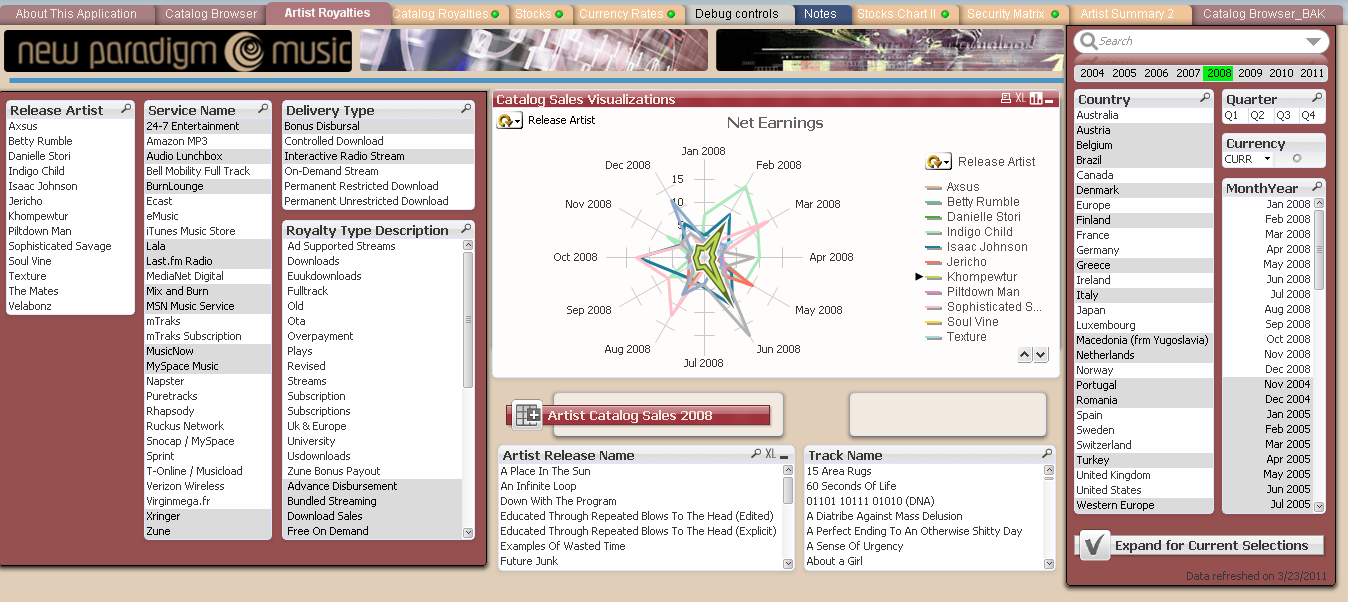Click the New Paradigm Music logo

coord(178,51)
